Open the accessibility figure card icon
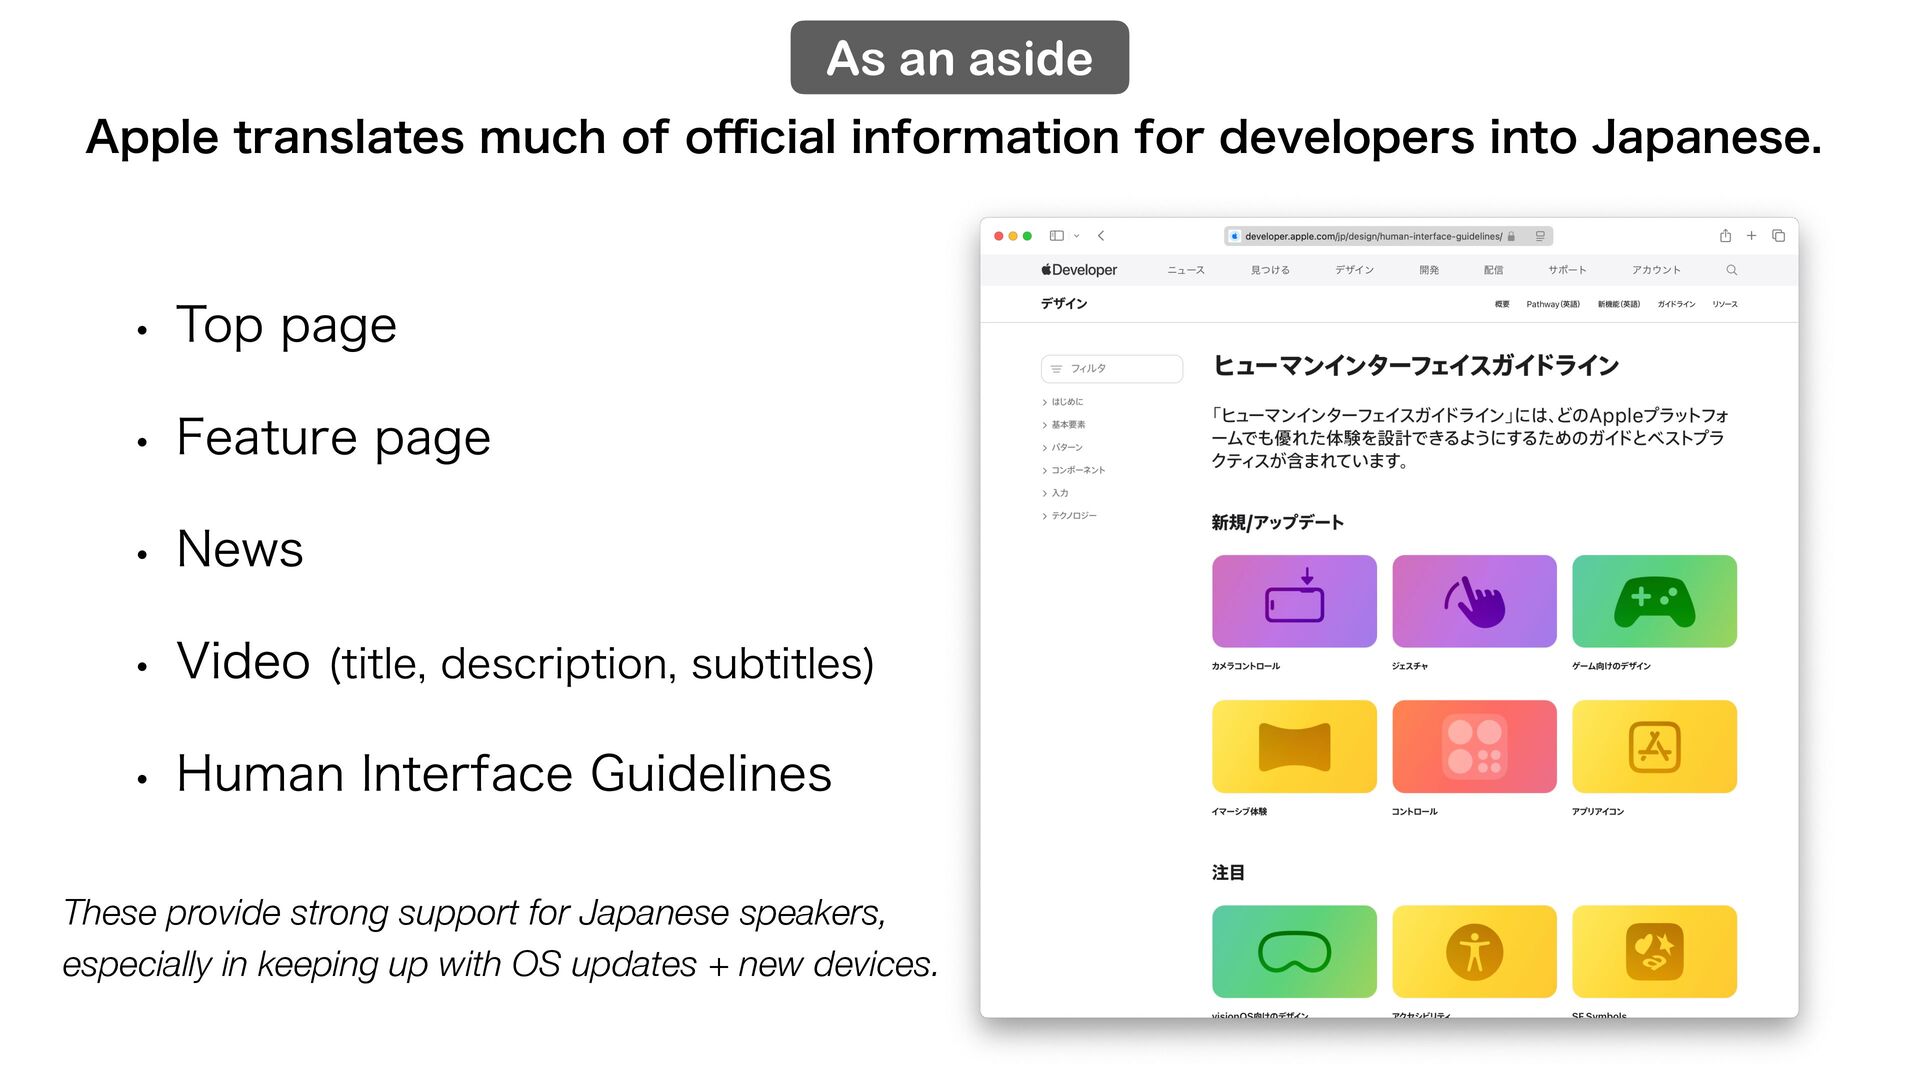This screenshot has height=1080, width=1920. [x=1474, y=951]
